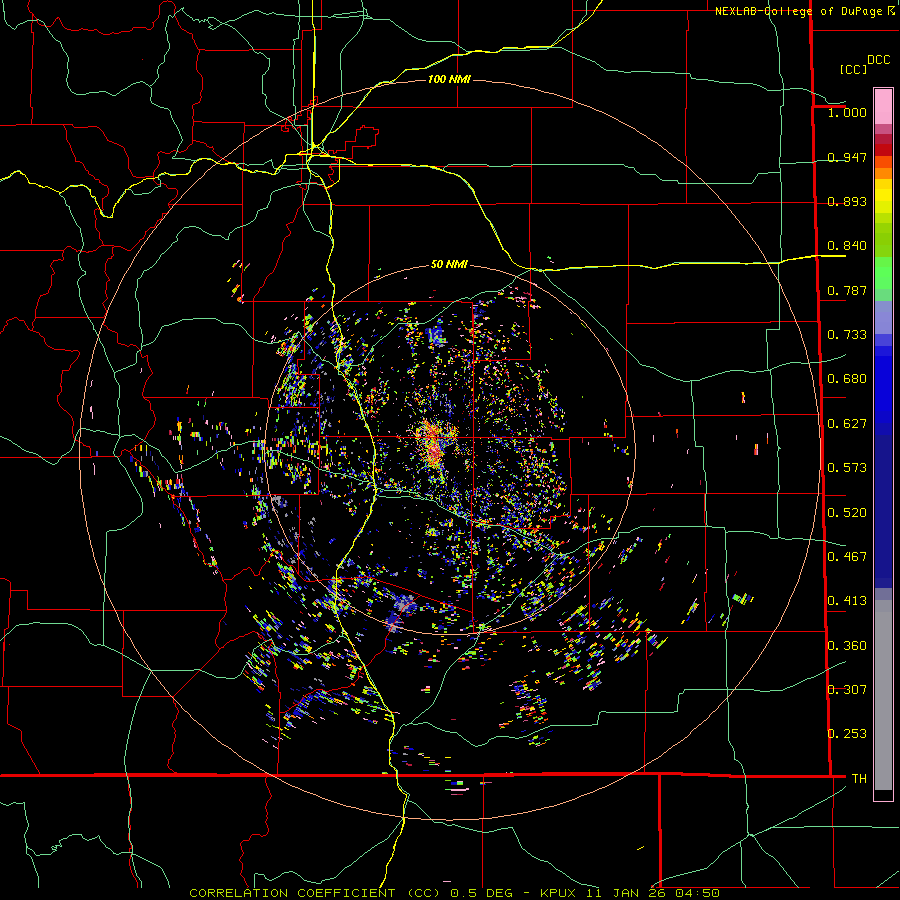The height and width of the screenshot is (900, 900).
Task: Click the 0.947 scale value
Action: point(847,157)
